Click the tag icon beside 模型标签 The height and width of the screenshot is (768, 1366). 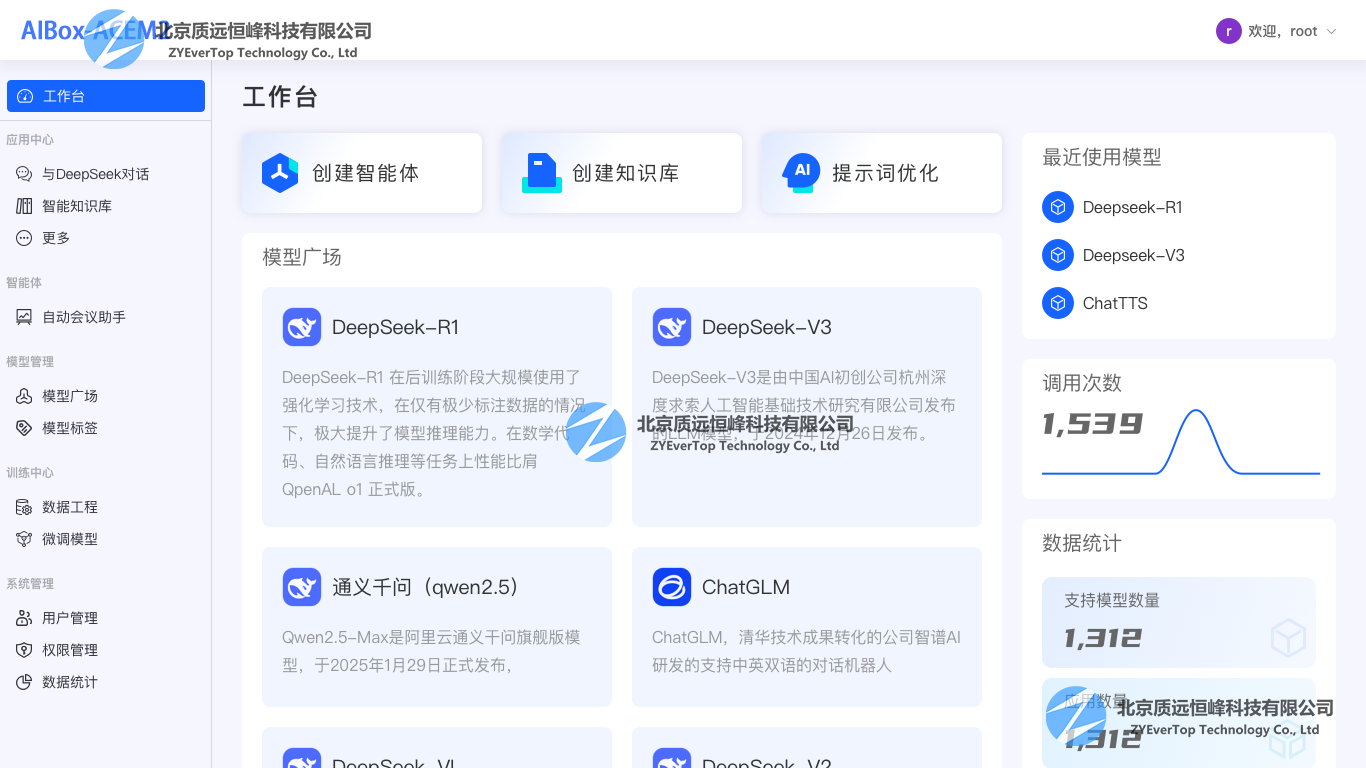pyautogui.click(x=24, y=428)
